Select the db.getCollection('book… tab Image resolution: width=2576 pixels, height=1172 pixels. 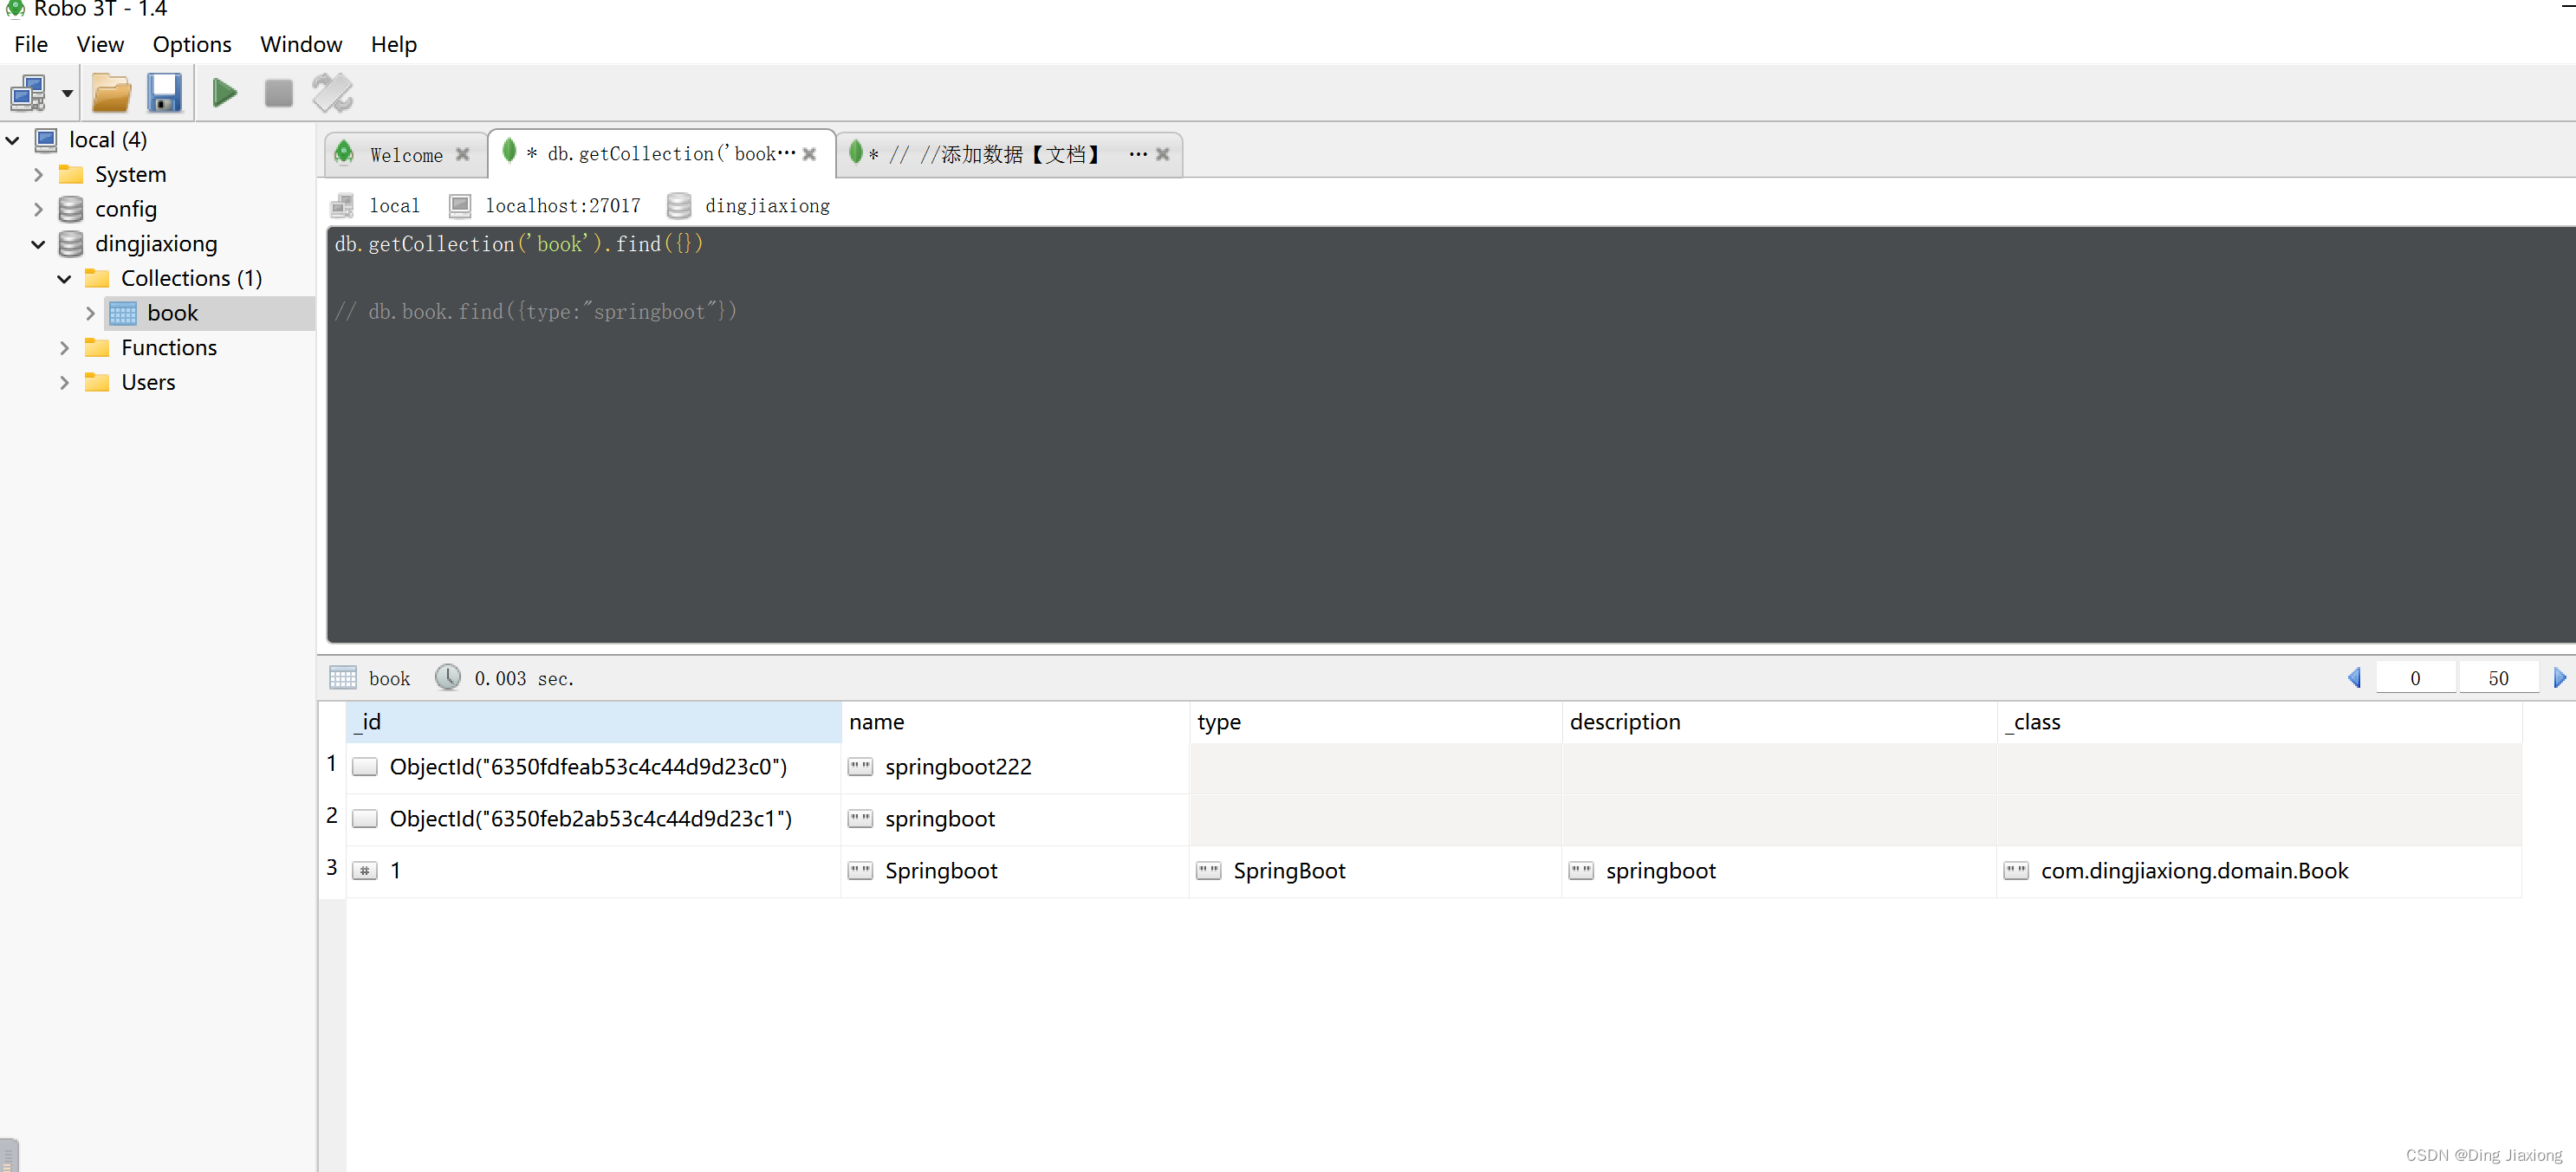[x=661, y=154]
